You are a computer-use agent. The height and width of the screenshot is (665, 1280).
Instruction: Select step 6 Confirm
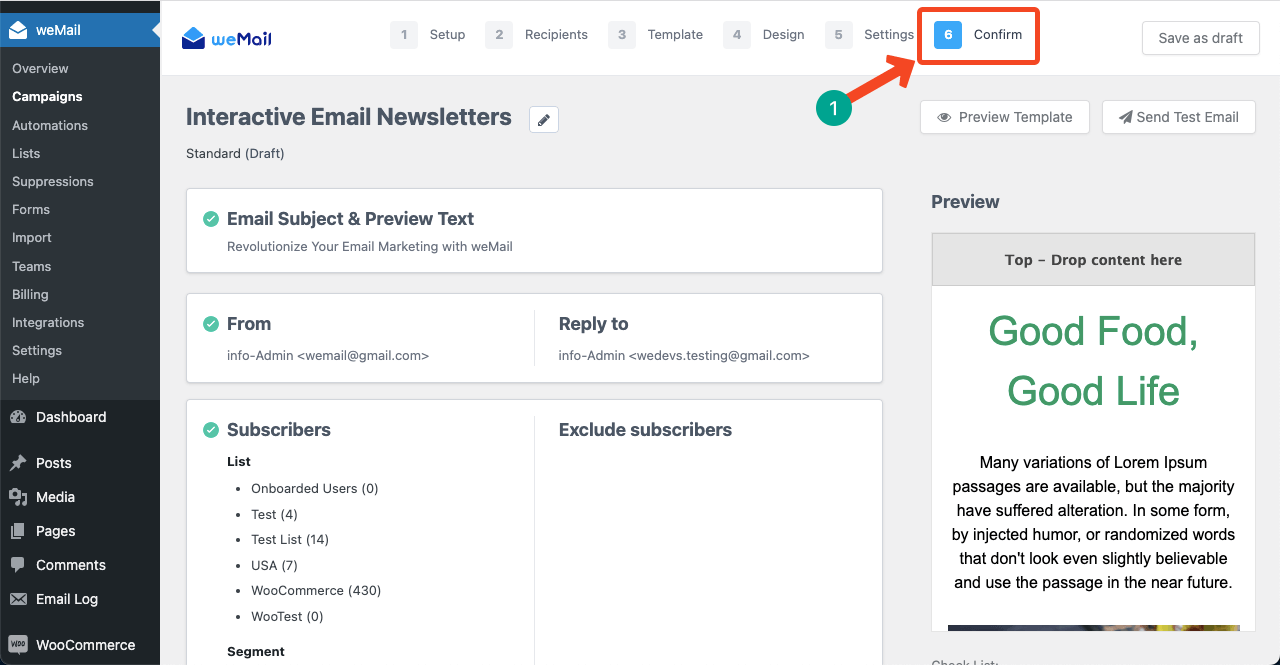pyautogui.click(x=978, y=35)
